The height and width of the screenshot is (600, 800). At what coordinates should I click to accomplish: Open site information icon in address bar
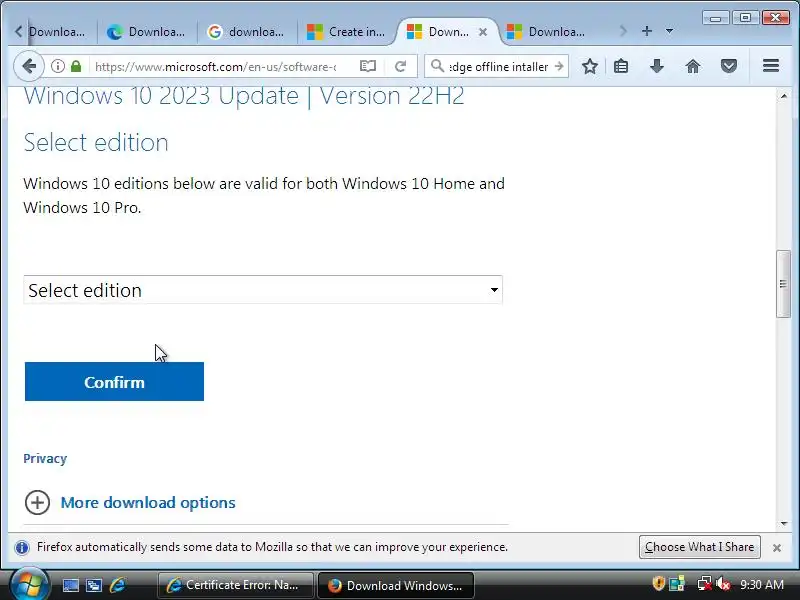click(58, 66)
